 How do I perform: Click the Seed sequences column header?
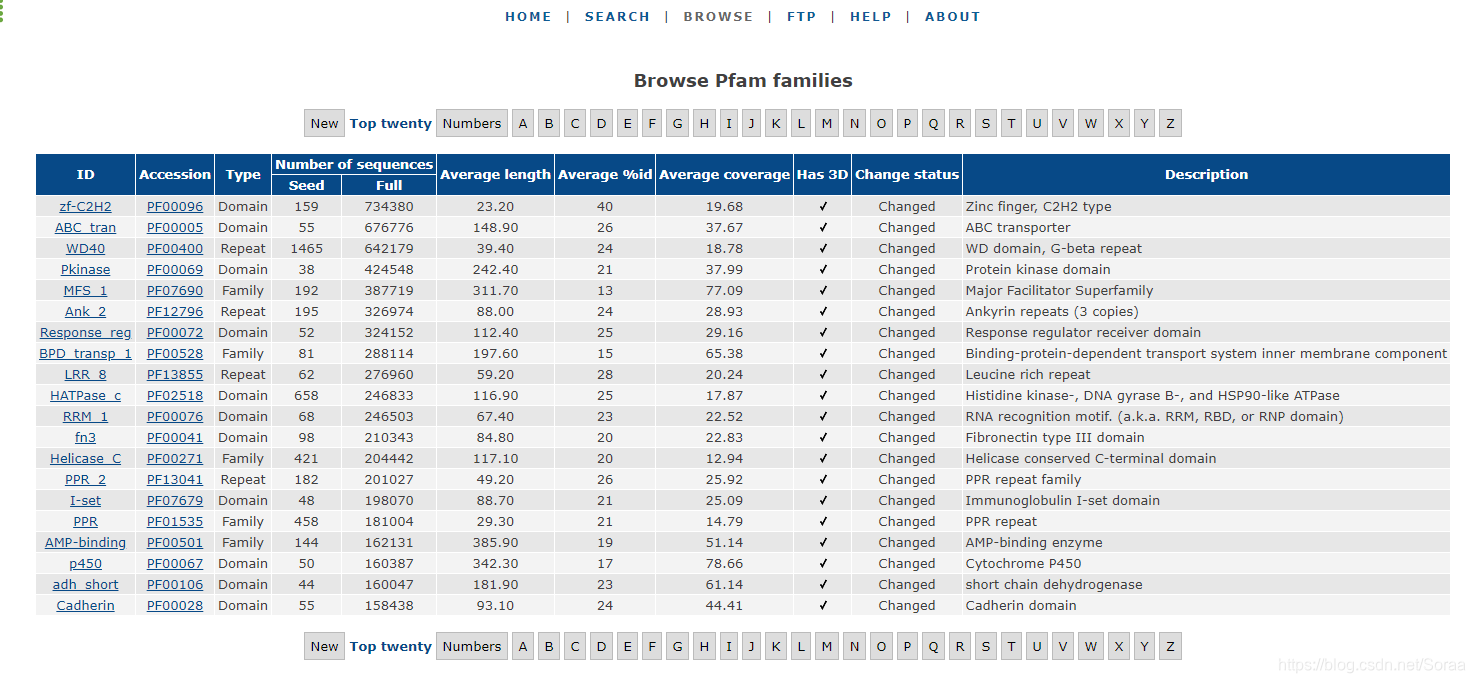click(x=306, y=185)
